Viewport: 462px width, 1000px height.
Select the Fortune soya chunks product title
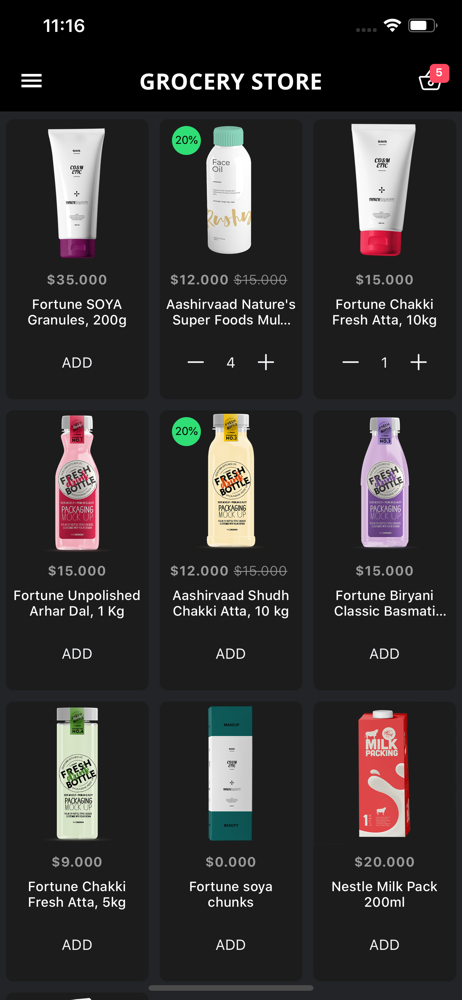click(x=231, y=894)
